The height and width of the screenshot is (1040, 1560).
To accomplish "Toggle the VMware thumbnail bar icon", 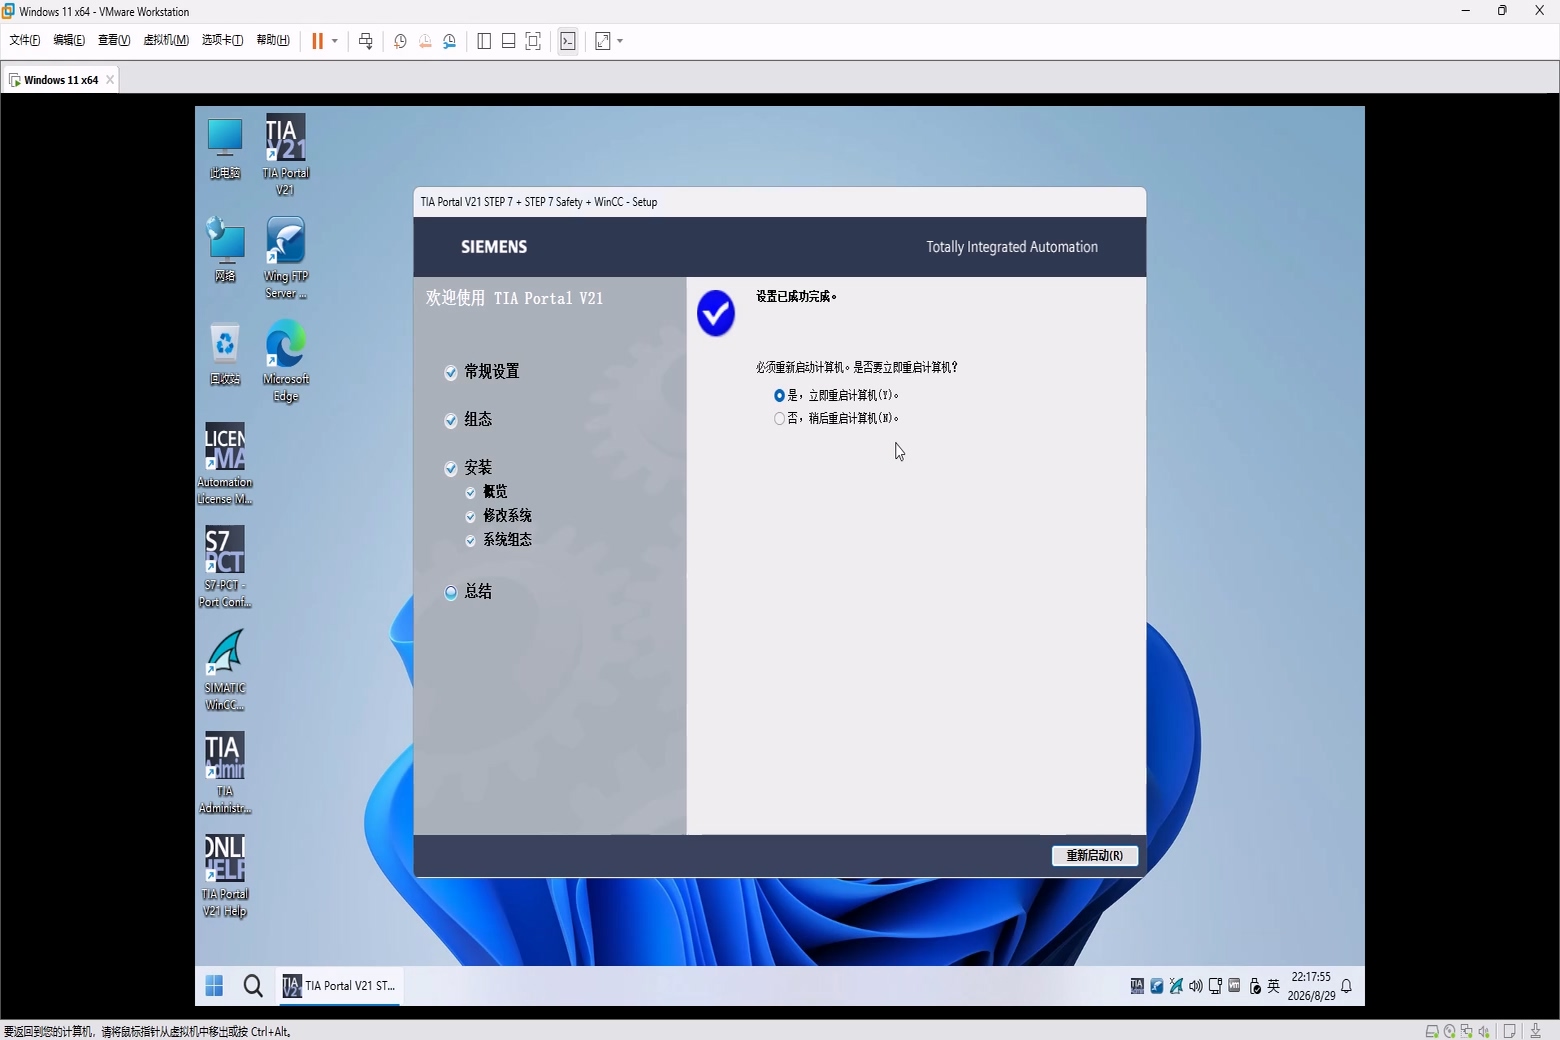I will click(x=509, y=41).
